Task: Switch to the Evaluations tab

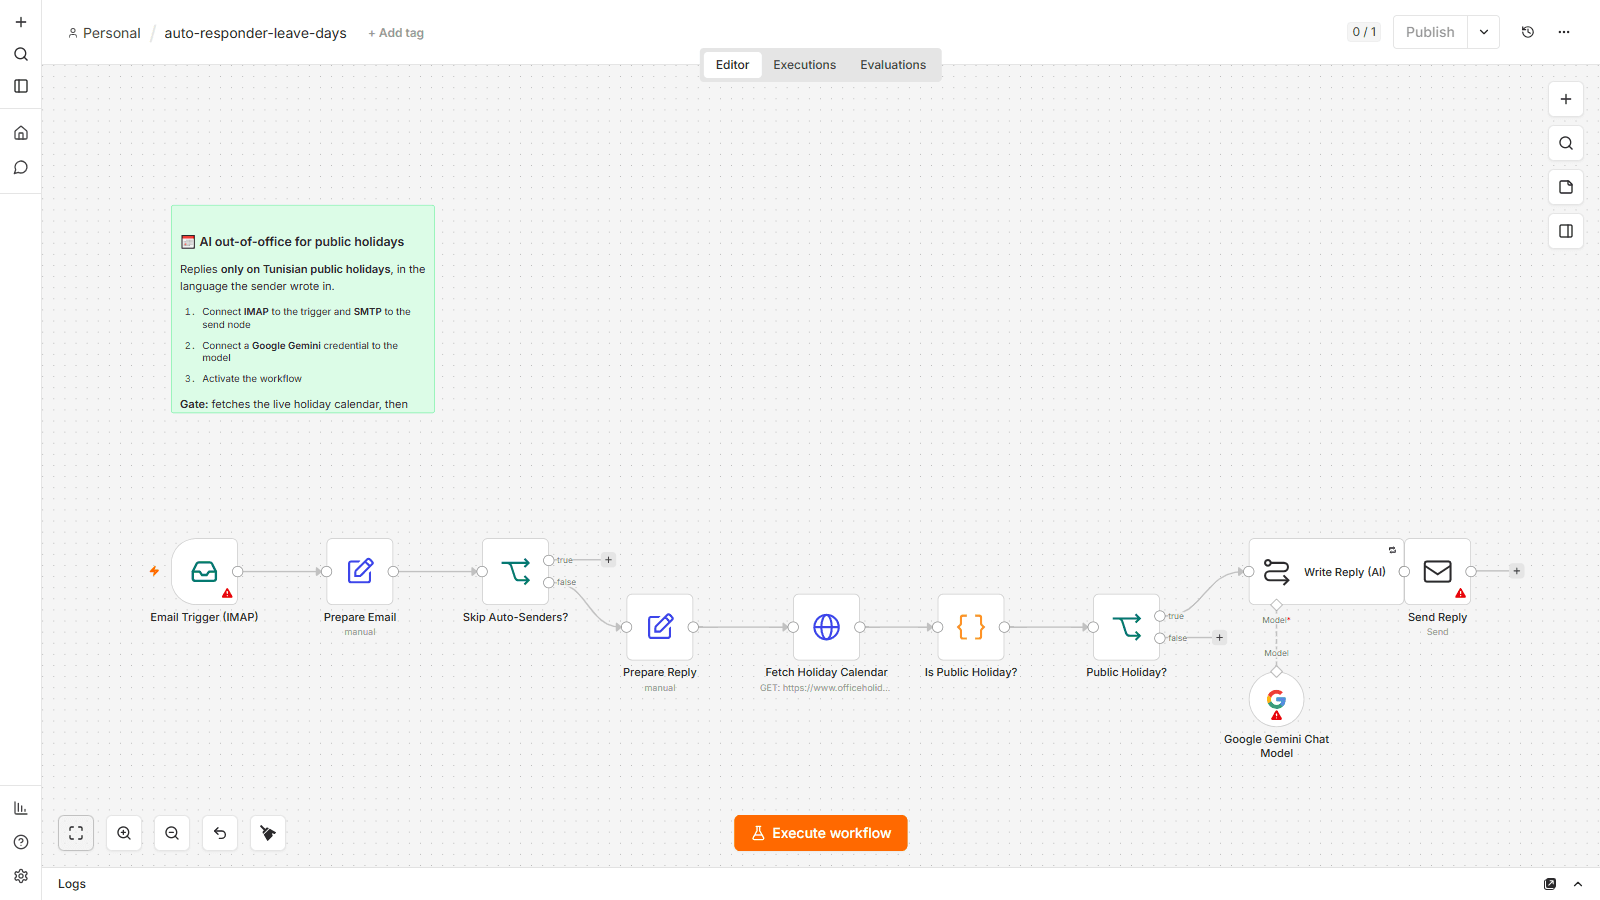Action: click(893, 65)
